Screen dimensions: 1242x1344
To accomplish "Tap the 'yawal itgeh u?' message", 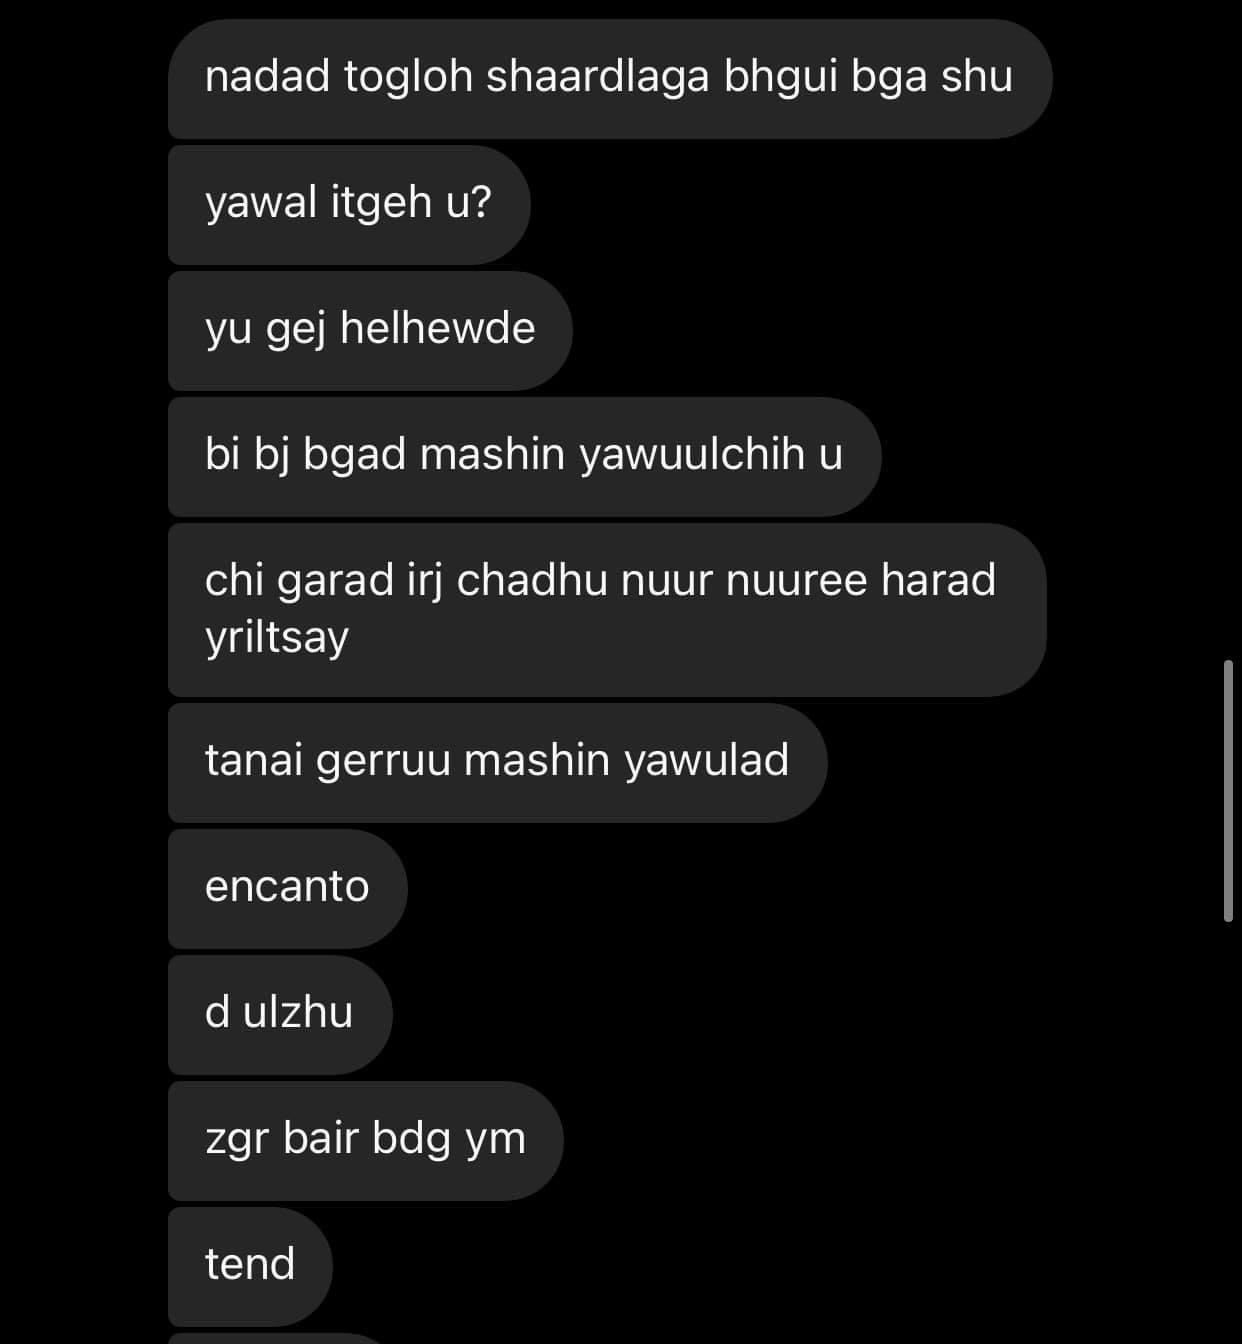I will [349, 205].
